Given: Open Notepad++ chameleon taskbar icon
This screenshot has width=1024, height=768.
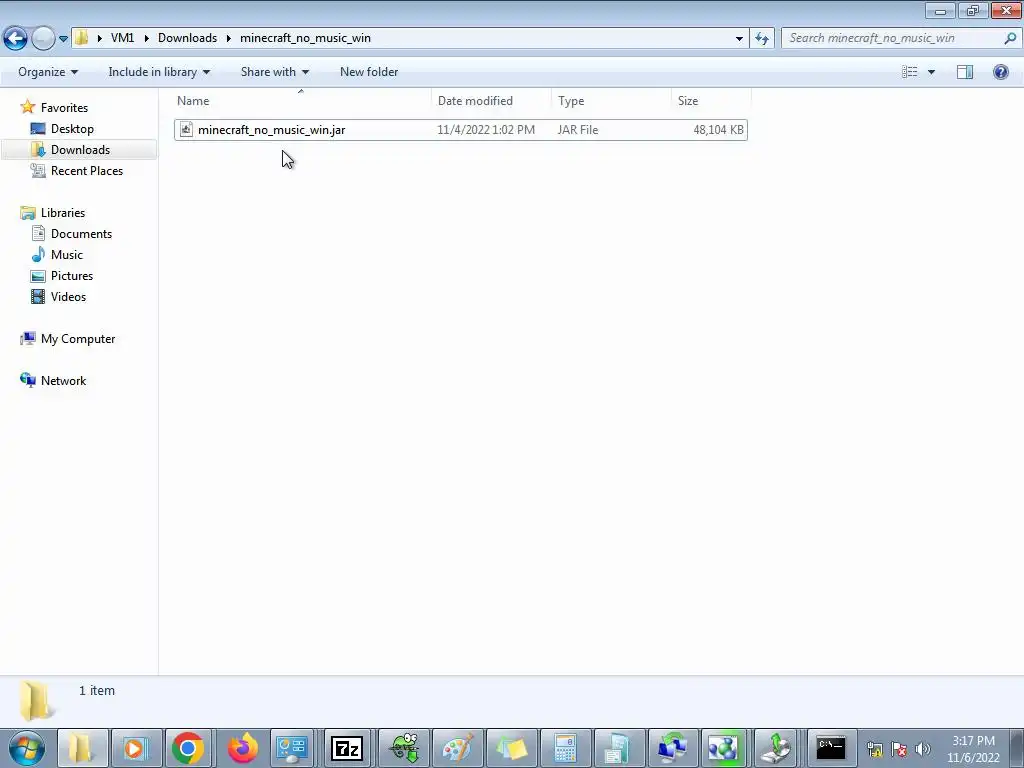Looking at the screenshot, I should coord(404,748).
